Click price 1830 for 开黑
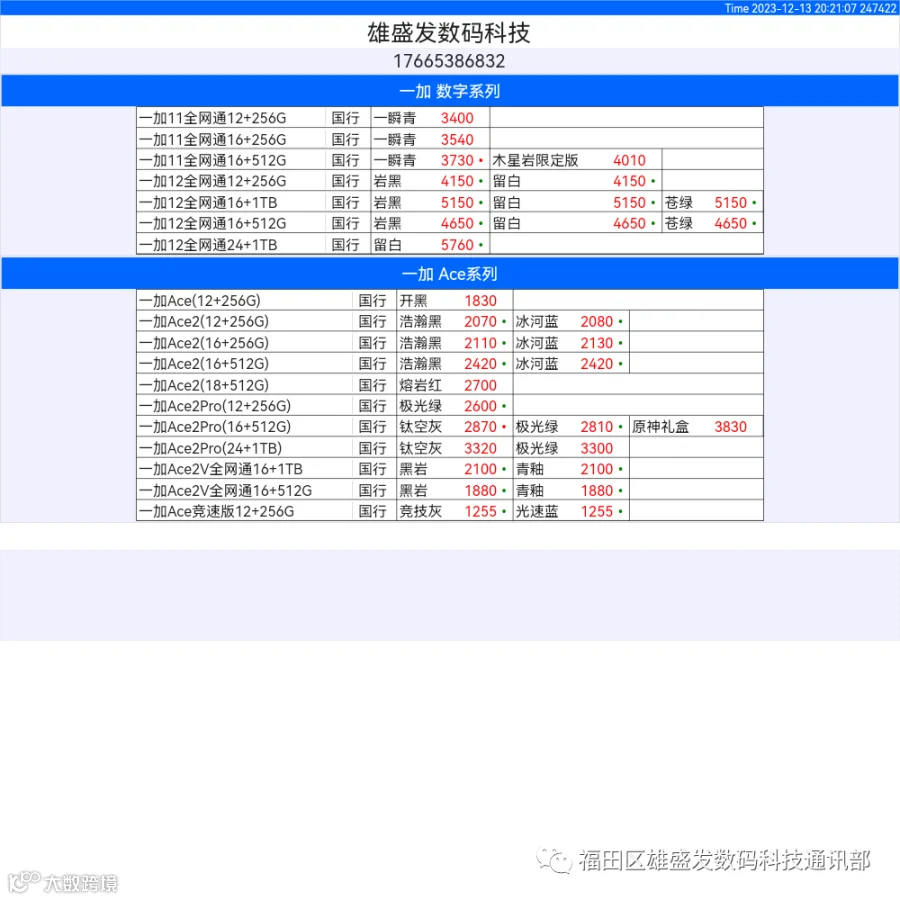Image resolution: width=900 pixels, height=900 pixels. pos(480,301)
